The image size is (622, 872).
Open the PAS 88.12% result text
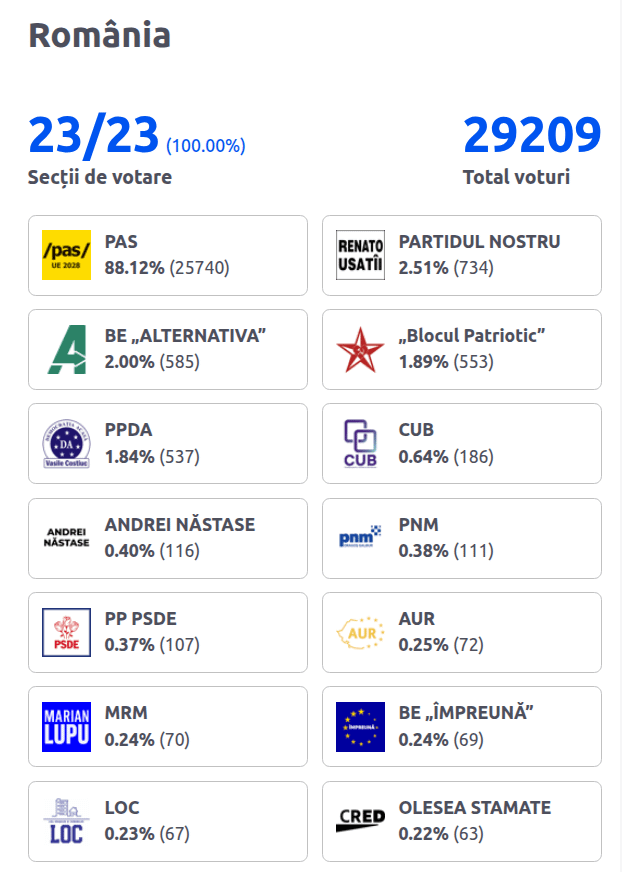pos(167,268)
